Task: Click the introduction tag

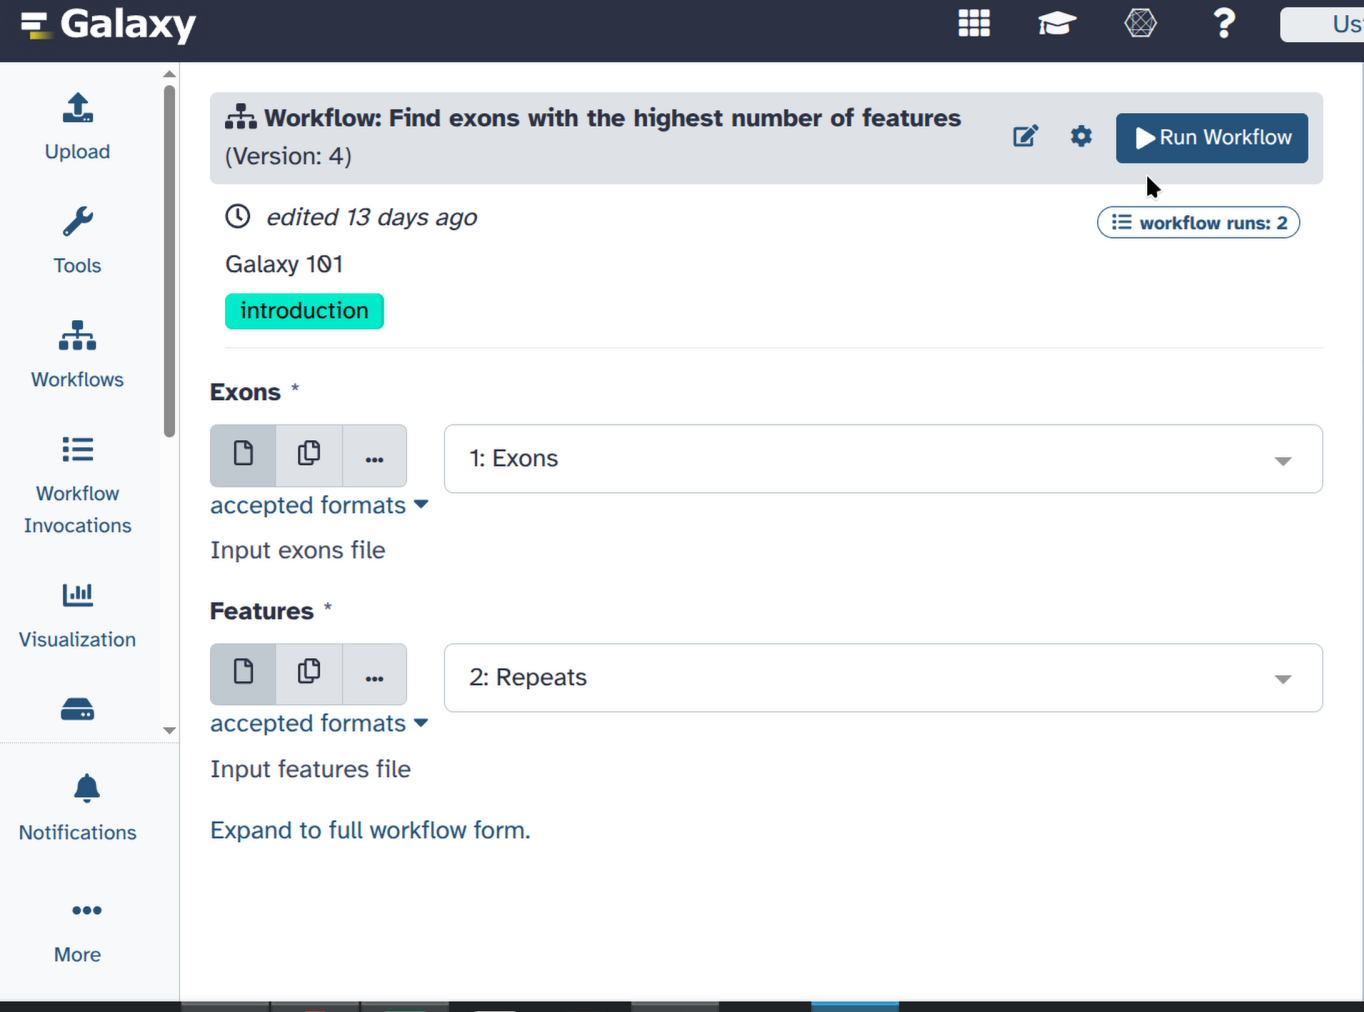Action: click(x=304, y=311)
